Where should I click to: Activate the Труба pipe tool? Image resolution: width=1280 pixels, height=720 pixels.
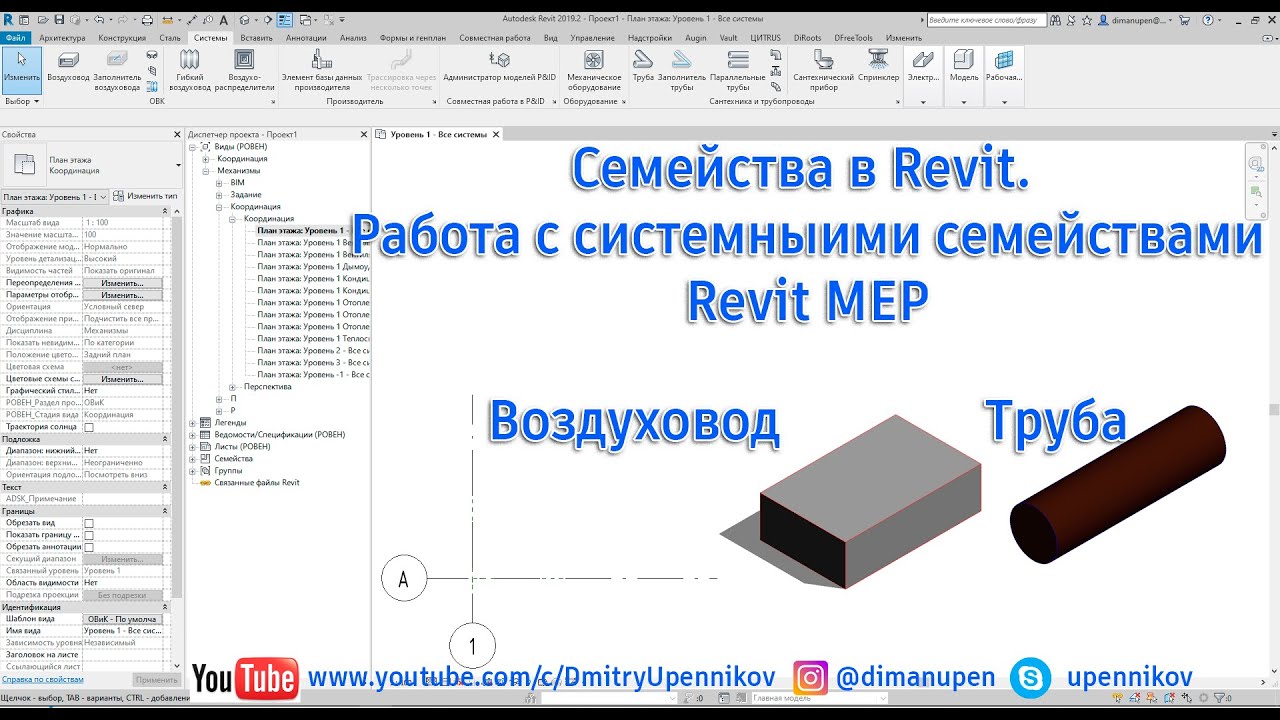[643, 66]
